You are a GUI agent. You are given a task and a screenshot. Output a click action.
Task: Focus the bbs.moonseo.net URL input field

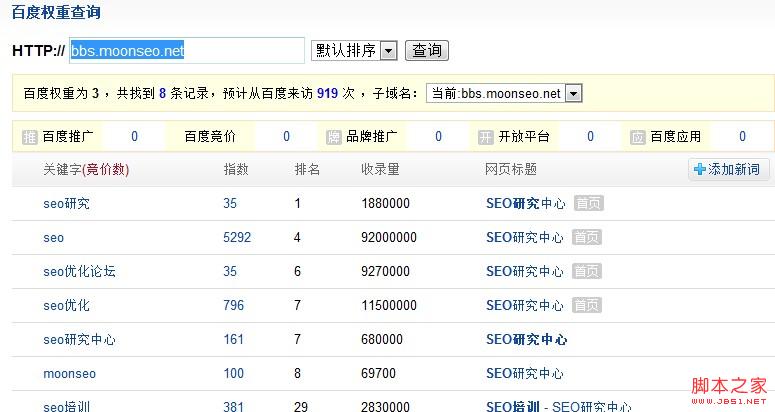click(x=187, y=50)
